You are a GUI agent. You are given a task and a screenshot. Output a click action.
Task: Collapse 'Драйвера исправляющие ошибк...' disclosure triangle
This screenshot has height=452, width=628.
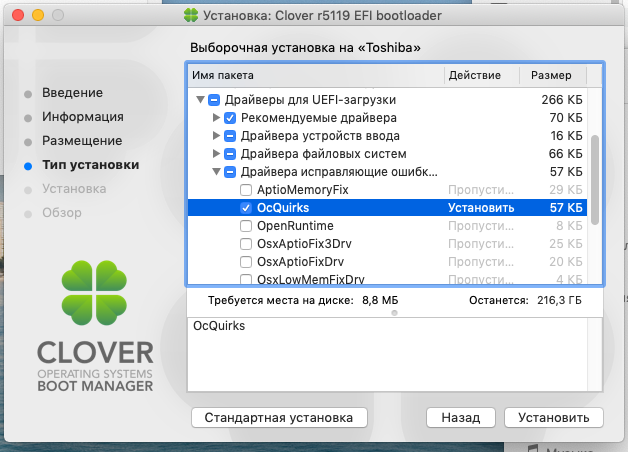[x=217, y=171]
